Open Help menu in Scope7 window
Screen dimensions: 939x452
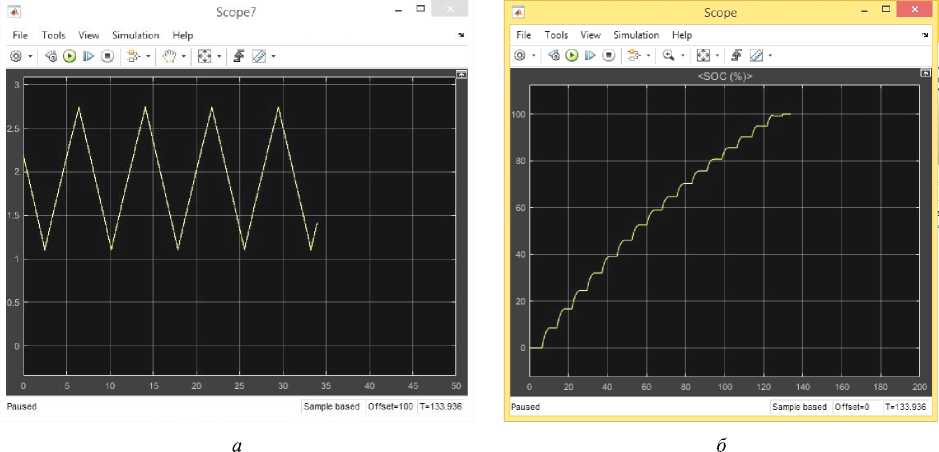pyautogui.click(x=183, y=35)
